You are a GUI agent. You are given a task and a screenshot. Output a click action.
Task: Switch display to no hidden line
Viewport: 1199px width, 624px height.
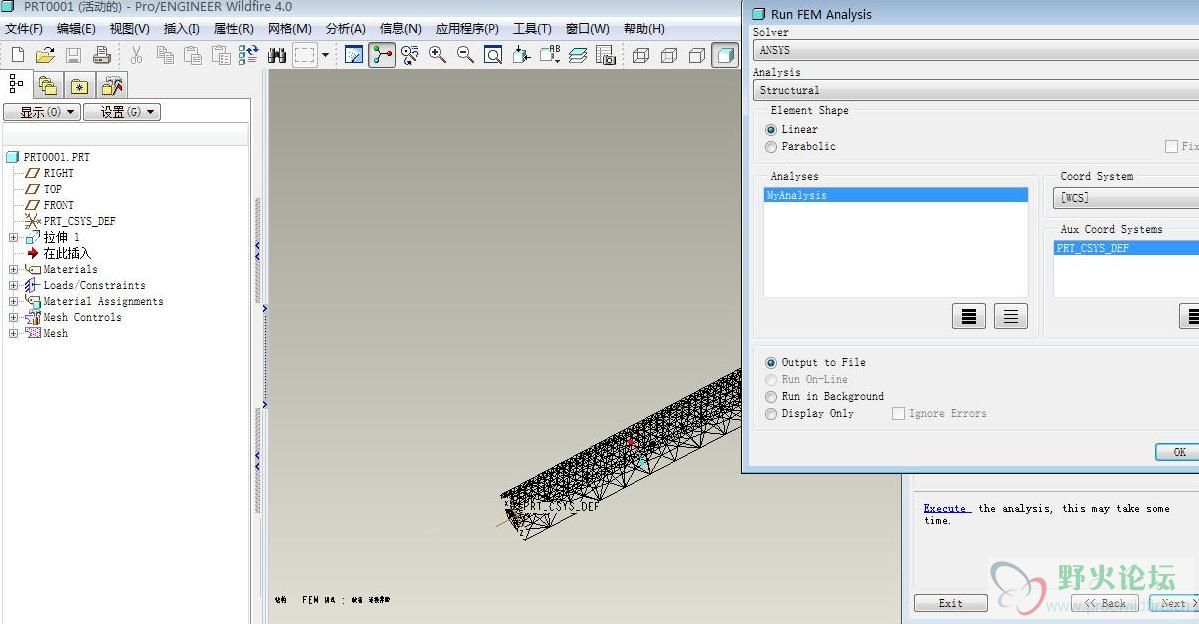coord(697,55)
